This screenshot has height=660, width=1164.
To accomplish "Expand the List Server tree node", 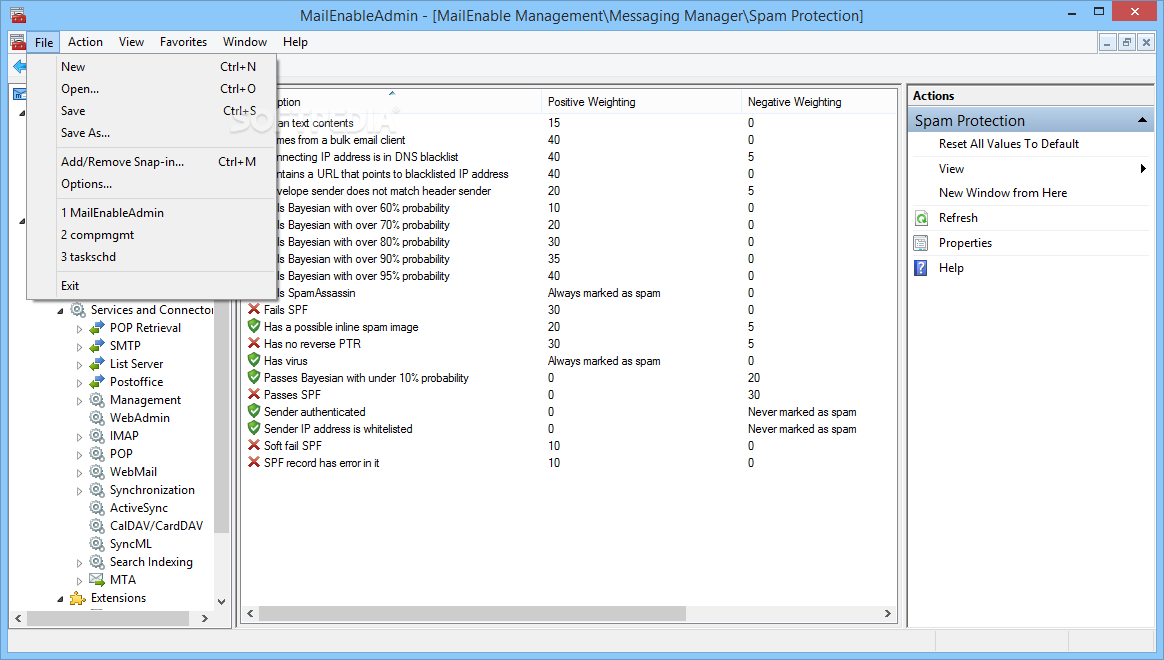I will pyautogui.click(x=79, y=365).
